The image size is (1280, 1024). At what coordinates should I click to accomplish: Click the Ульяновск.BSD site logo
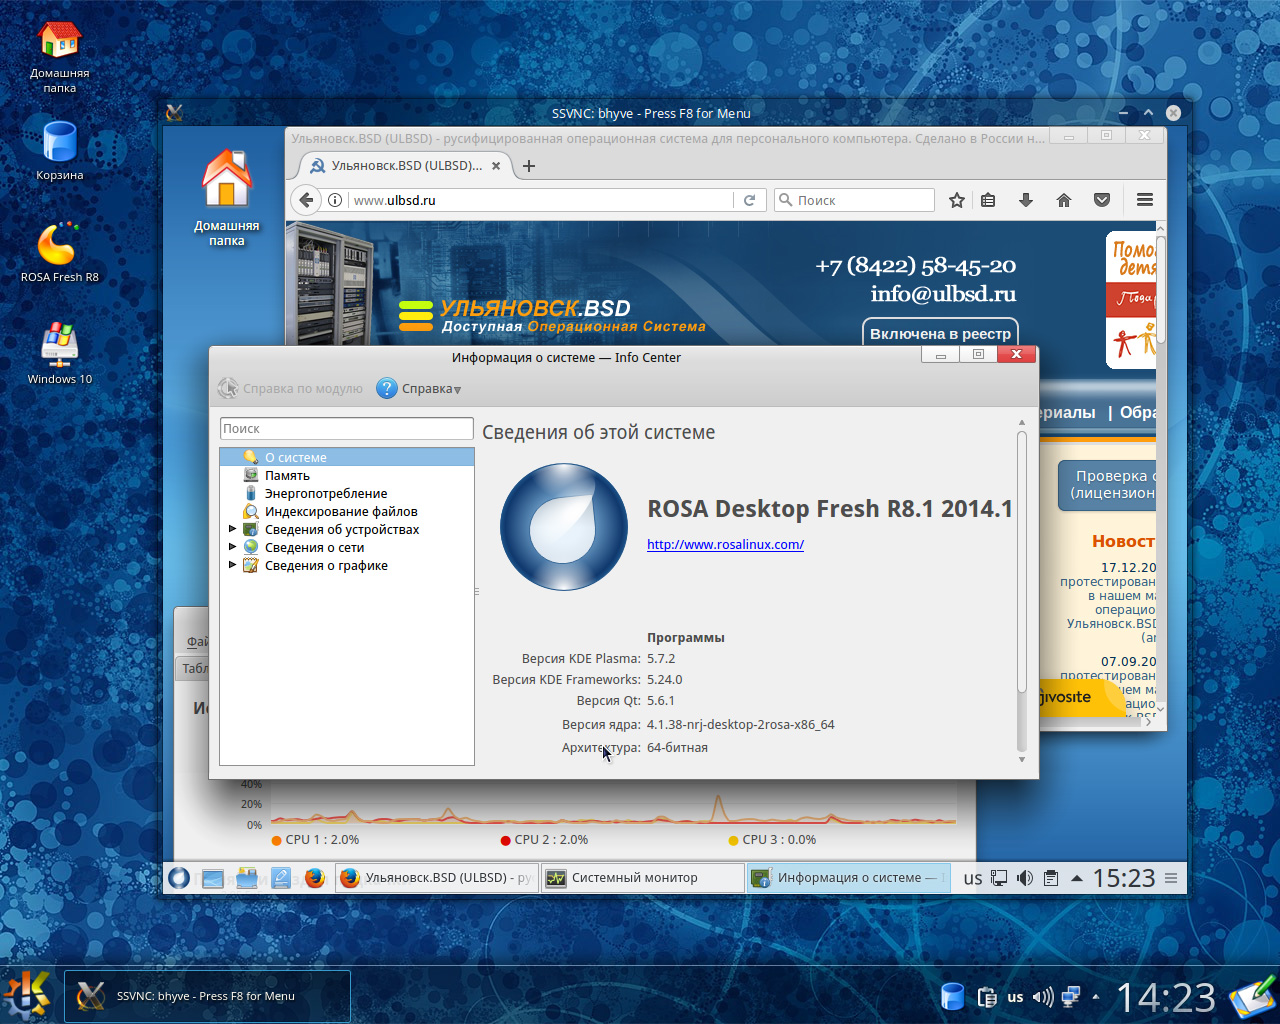[x=552, y=315]
